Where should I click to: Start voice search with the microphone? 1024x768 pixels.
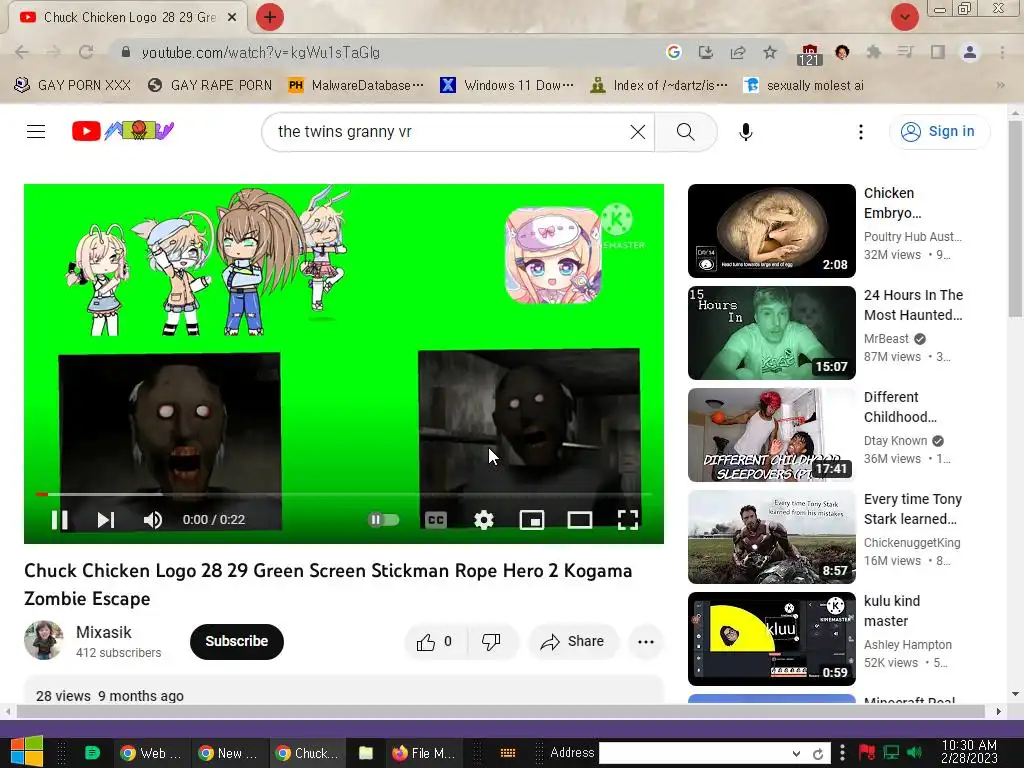745,132
